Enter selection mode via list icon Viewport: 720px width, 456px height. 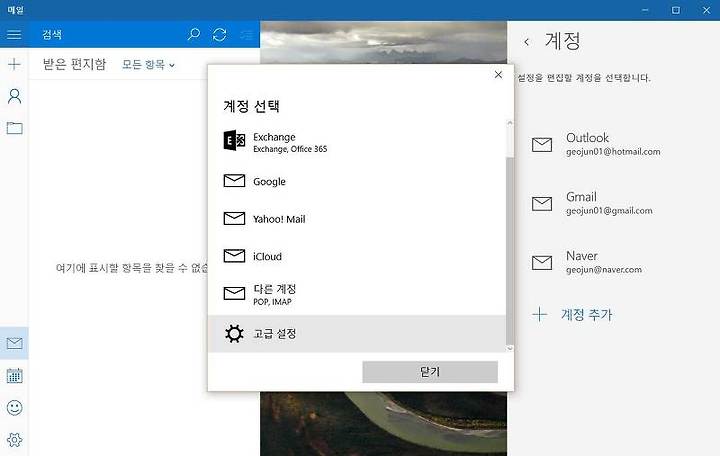247,34
